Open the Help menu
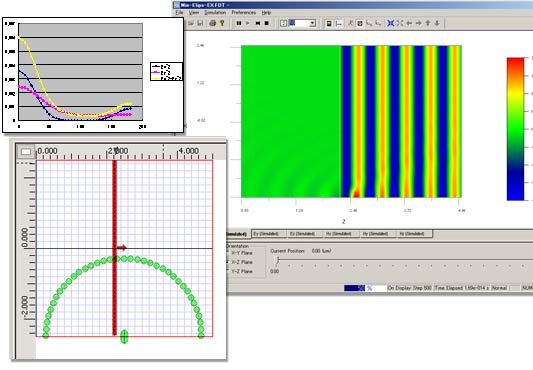This screenshot has width=533, height=370. click(x=266, y=12)
